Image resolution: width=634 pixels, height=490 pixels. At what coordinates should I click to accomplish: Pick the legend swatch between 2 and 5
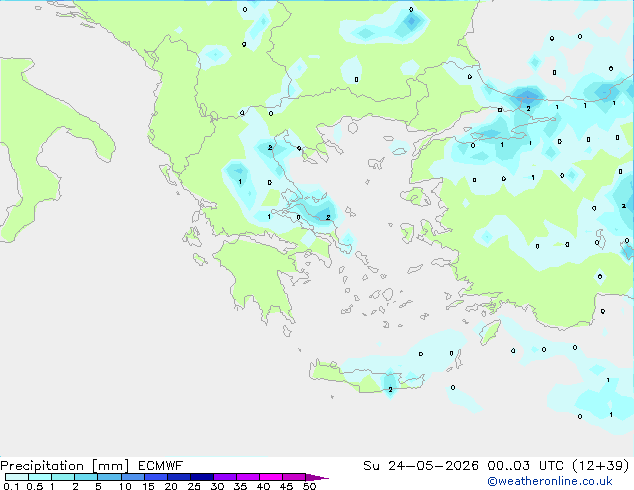(86, 477)
